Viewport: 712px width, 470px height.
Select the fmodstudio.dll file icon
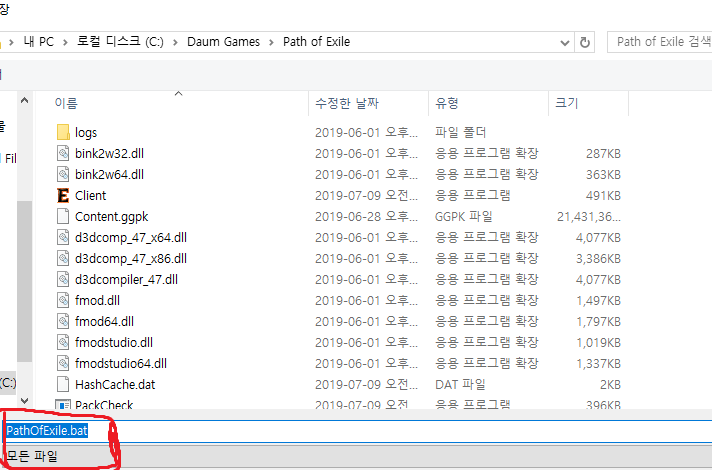tap(63, 342)
